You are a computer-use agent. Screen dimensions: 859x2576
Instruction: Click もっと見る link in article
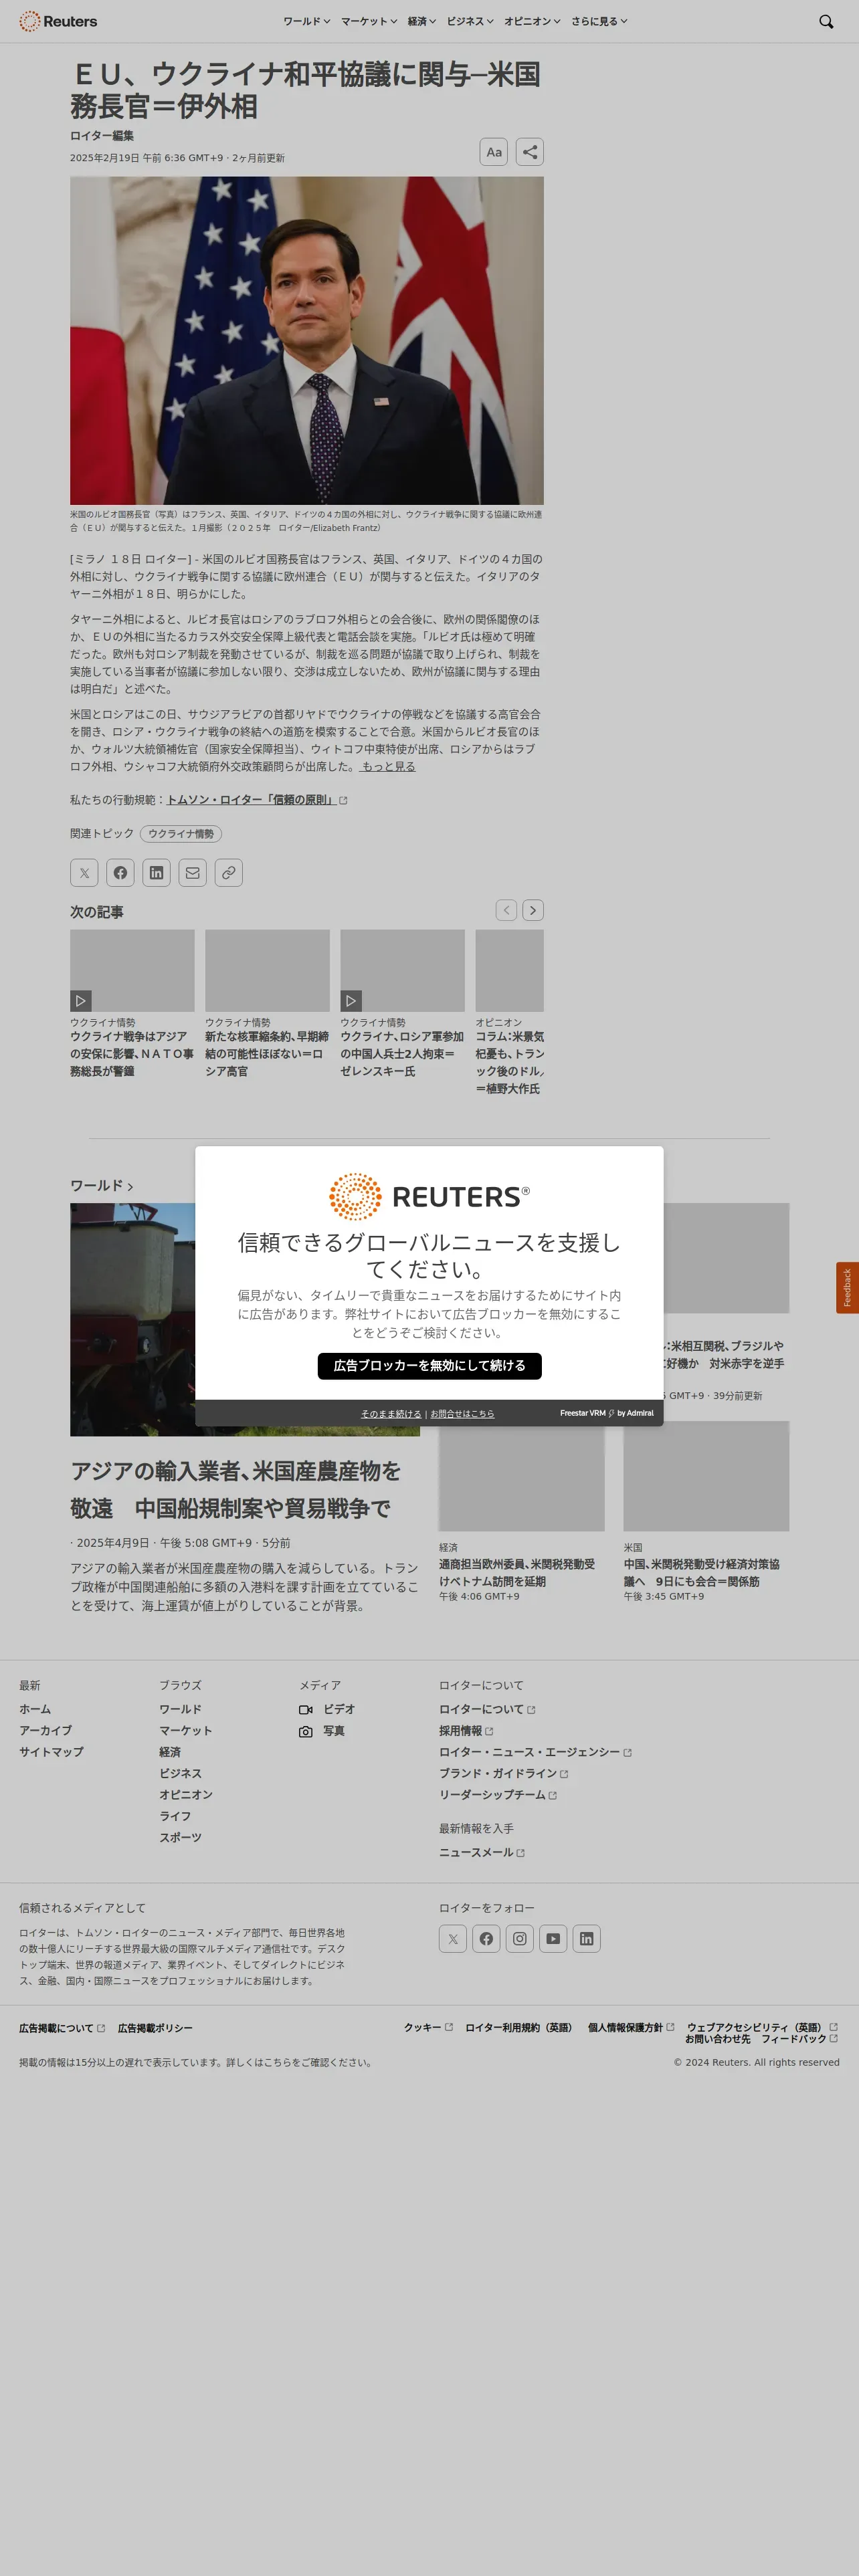click(x=388, y=767)
